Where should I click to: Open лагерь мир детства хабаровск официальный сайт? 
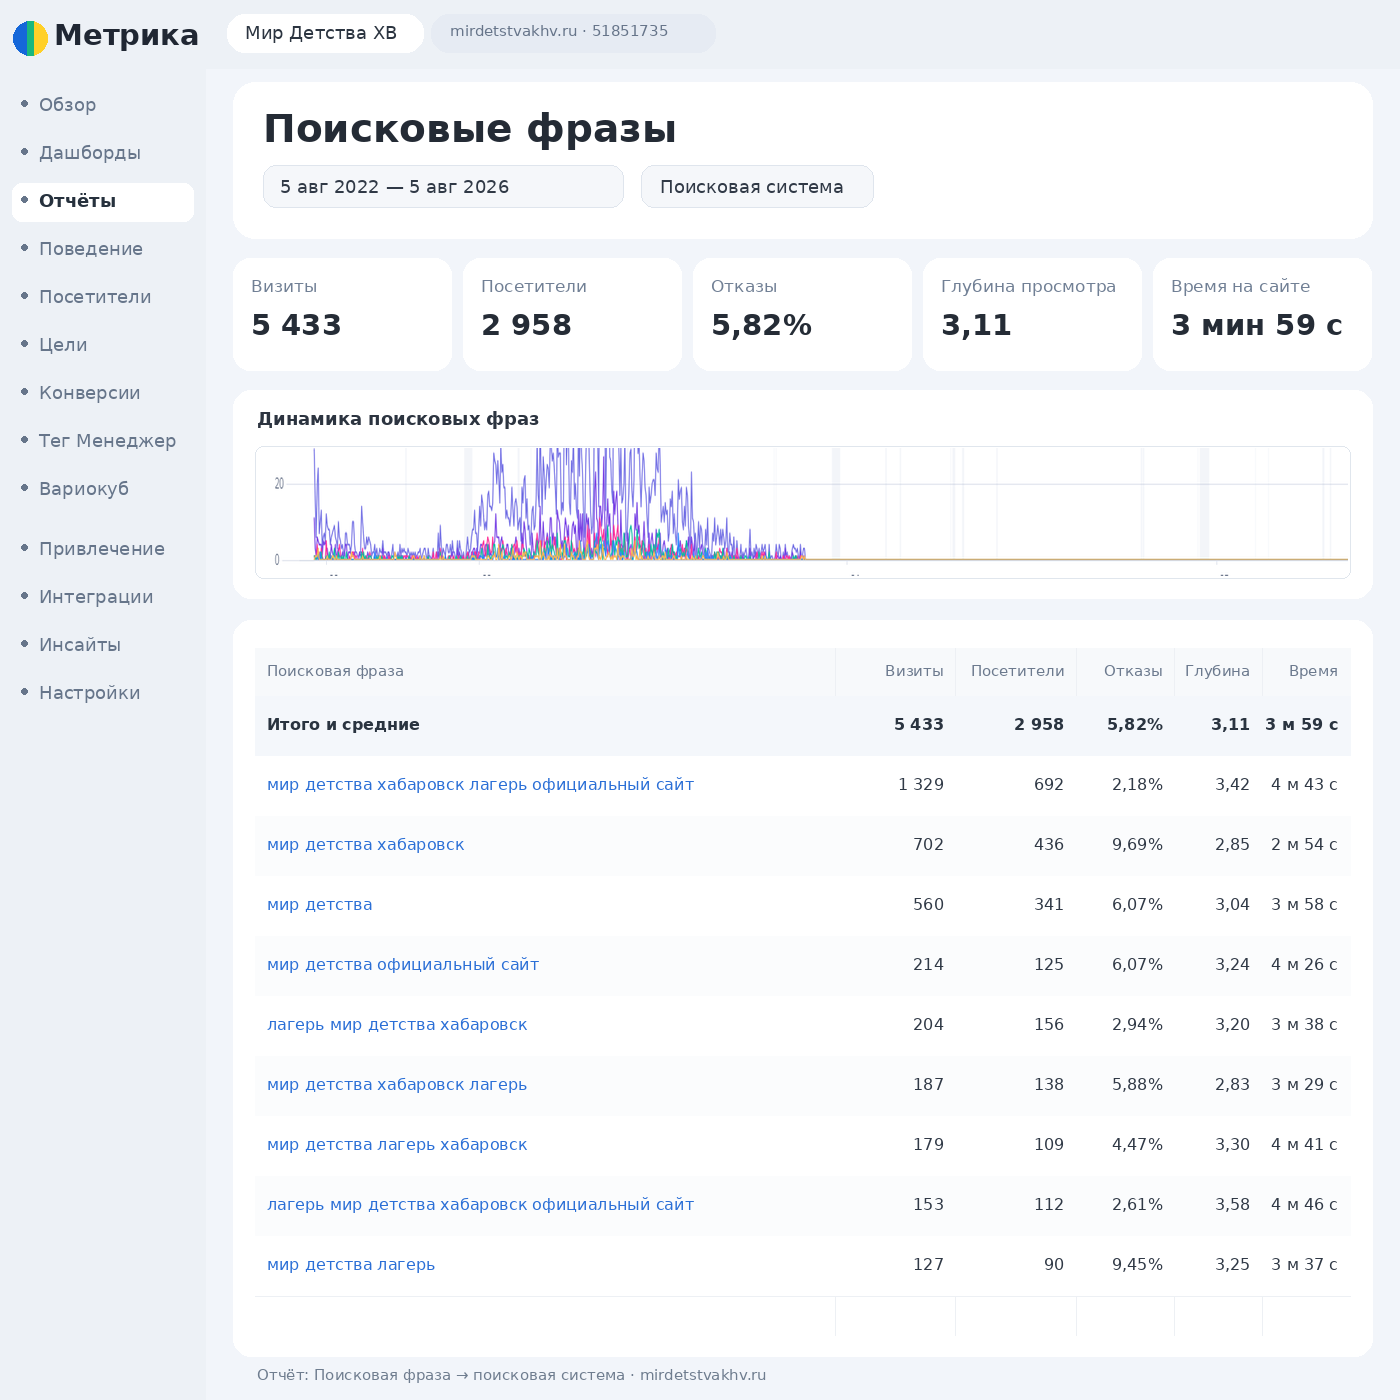pos(480,1205)
